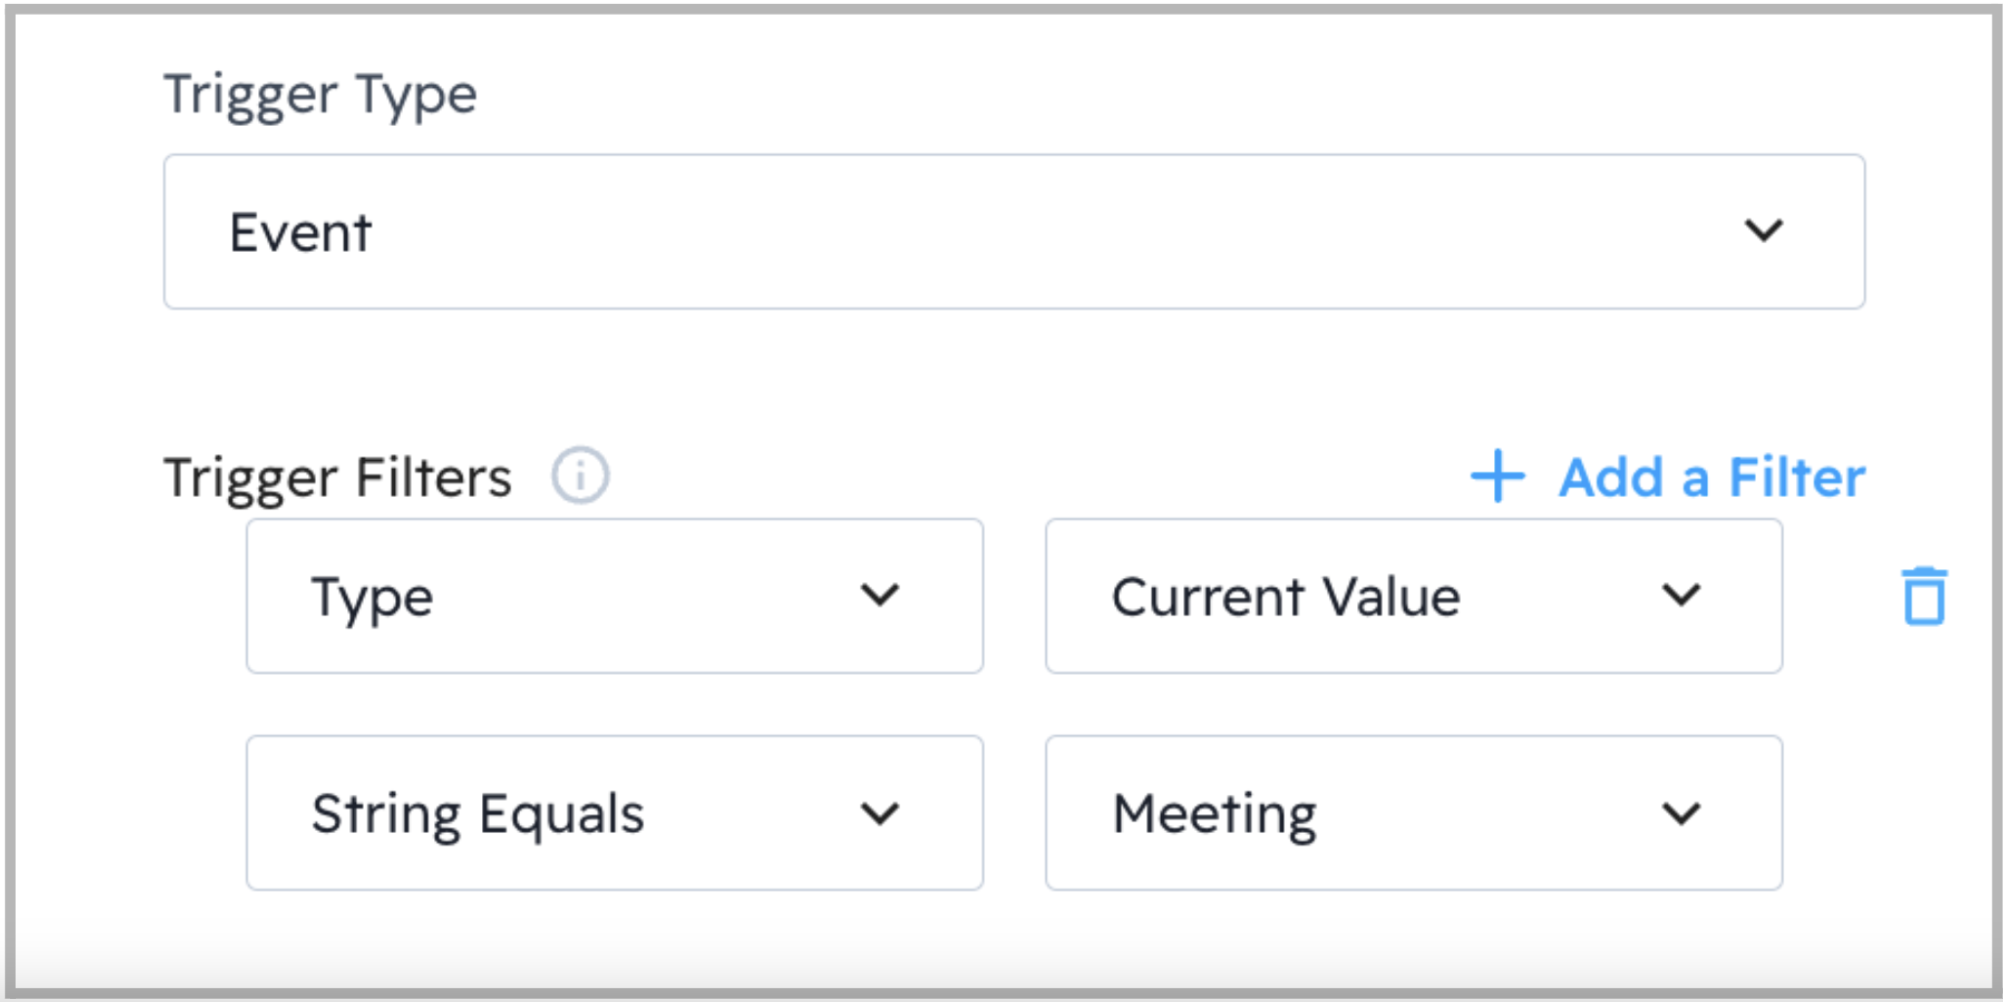This screenshot has width=2003, height=1002.
Task: Click the Trigger Filters heading text
Action: coord(338,477)
